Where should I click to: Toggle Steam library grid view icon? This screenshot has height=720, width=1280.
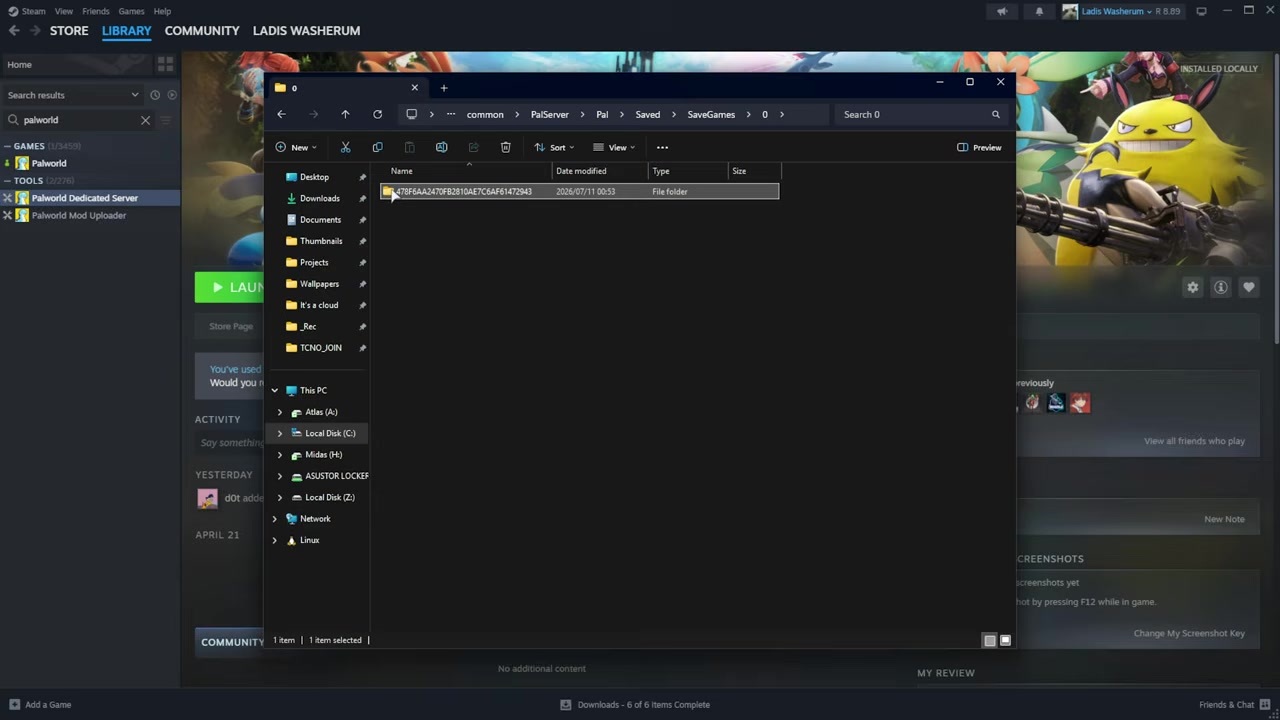[x=165, y=64]
